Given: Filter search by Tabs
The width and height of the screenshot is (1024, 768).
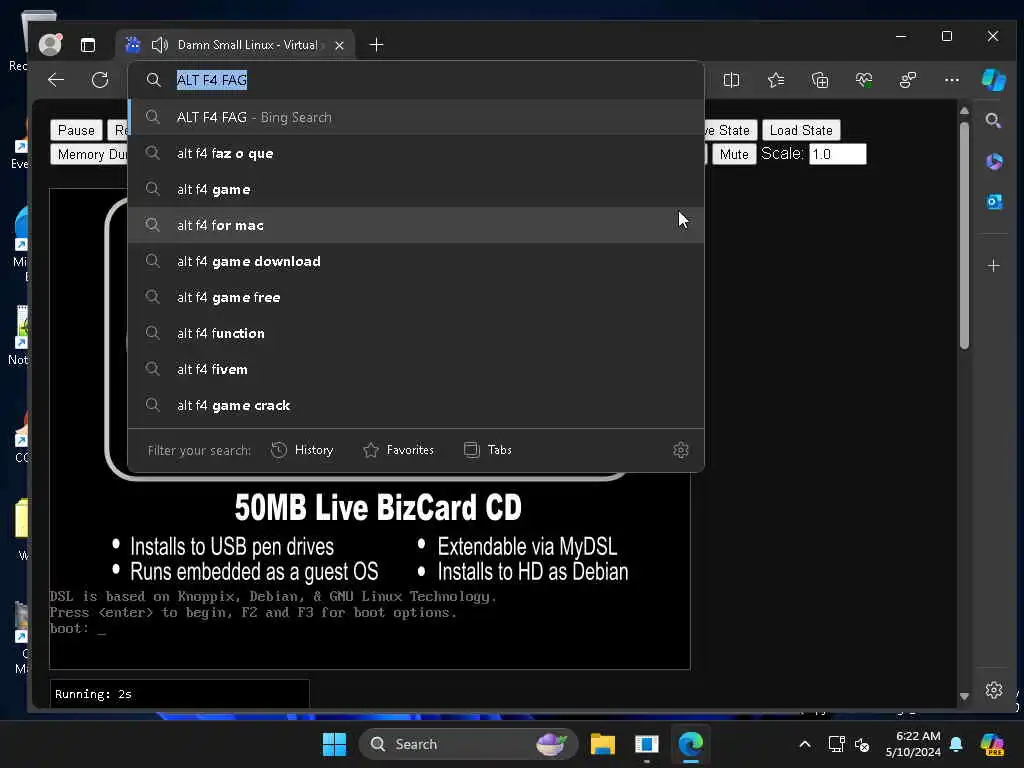Looking at the screenshot, I should (x=488, y=450).
